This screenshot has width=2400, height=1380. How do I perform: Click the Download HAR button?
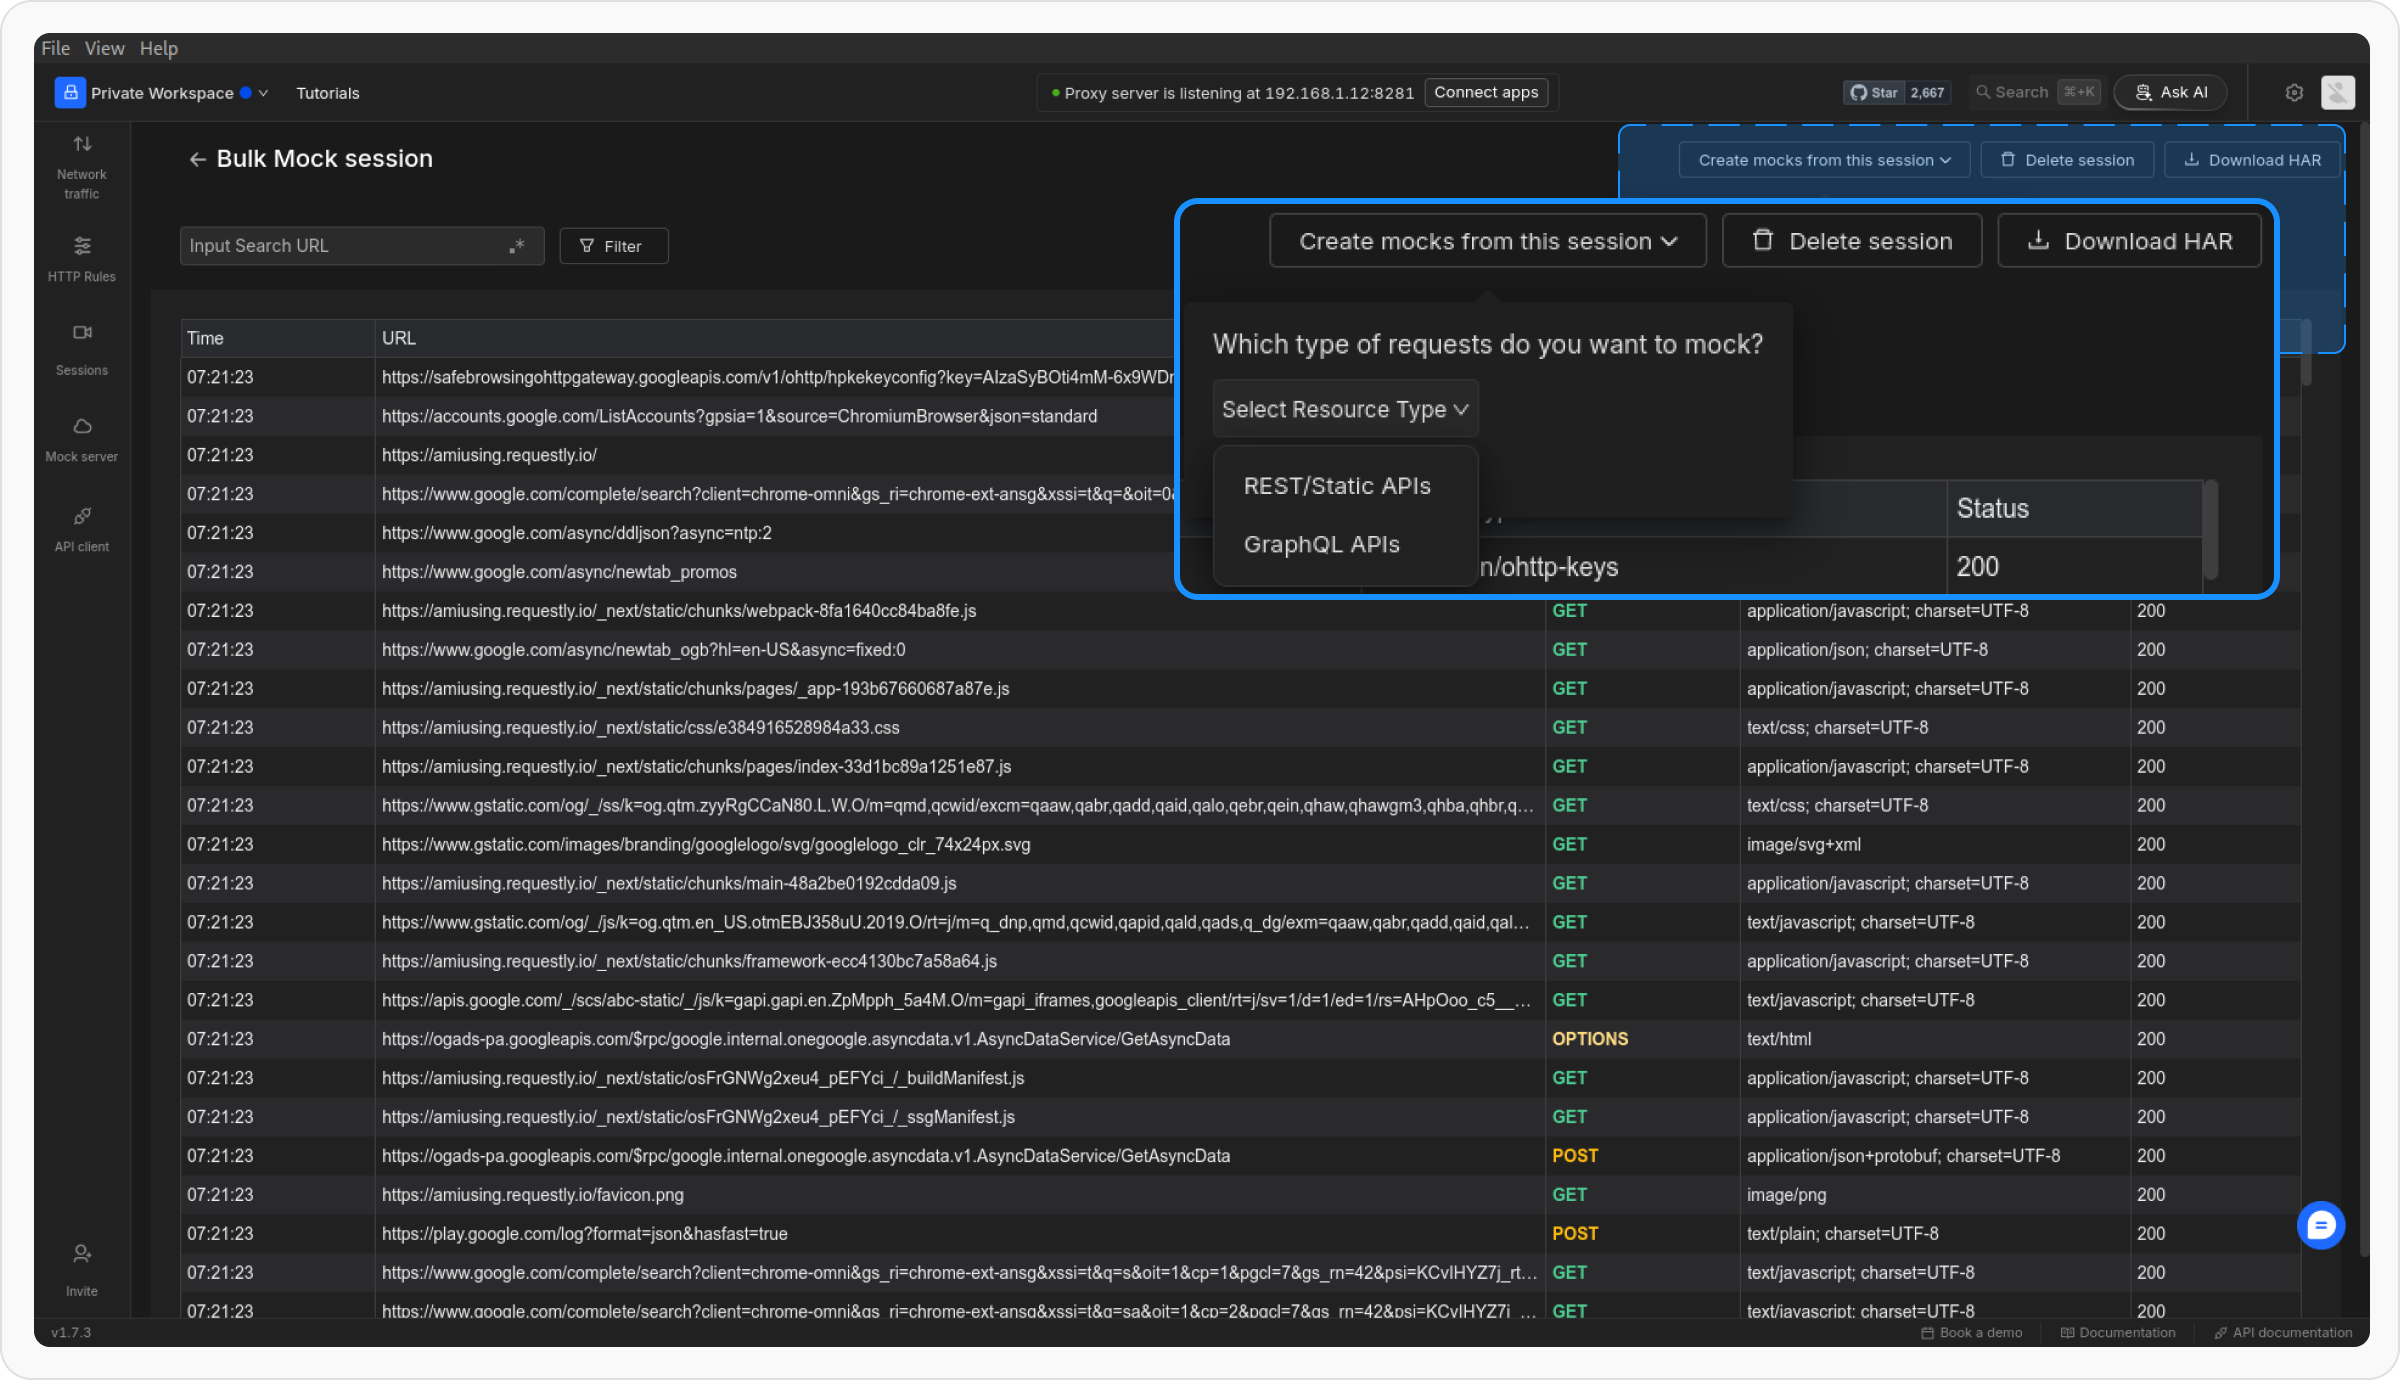pyautogui.click(x=2128, y=241)
